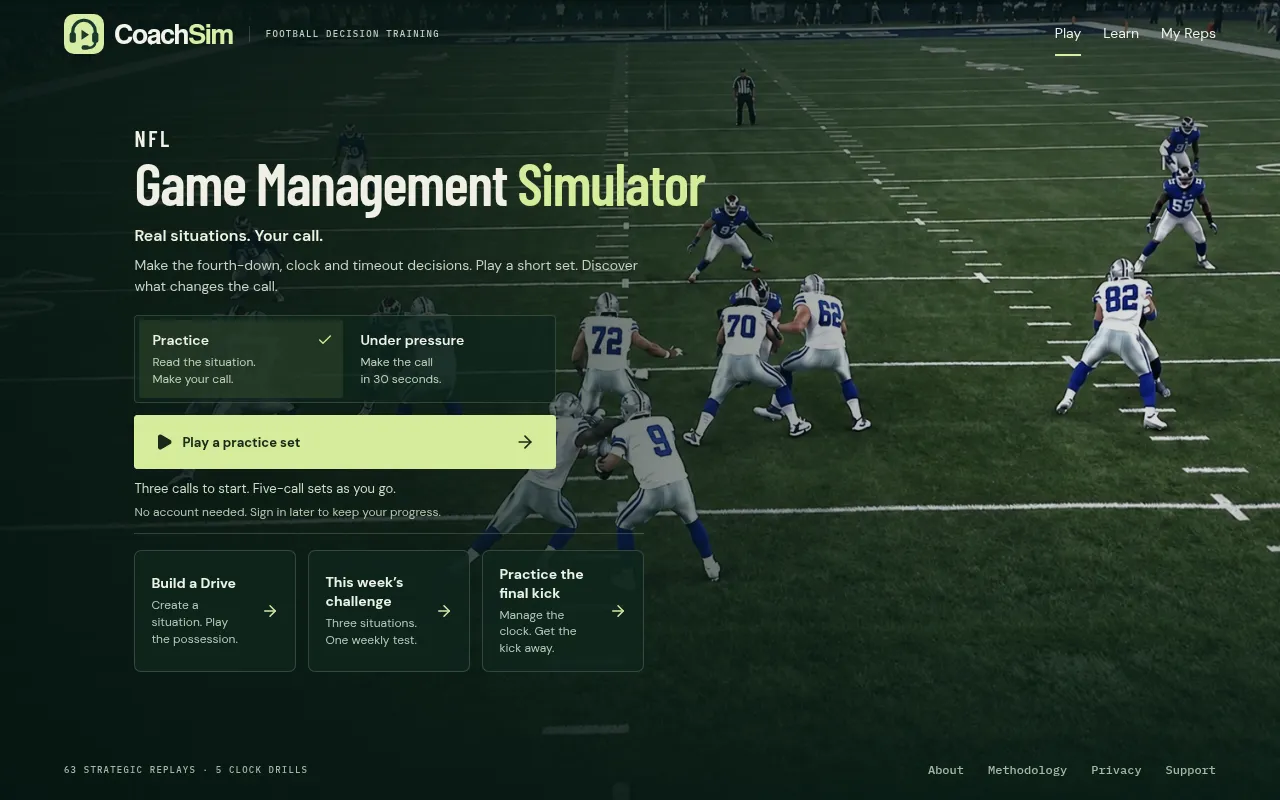Viewport: 1280px width, 800px height.
Task: Open the Build a Drive card
Action: click(x=215, y=611)
